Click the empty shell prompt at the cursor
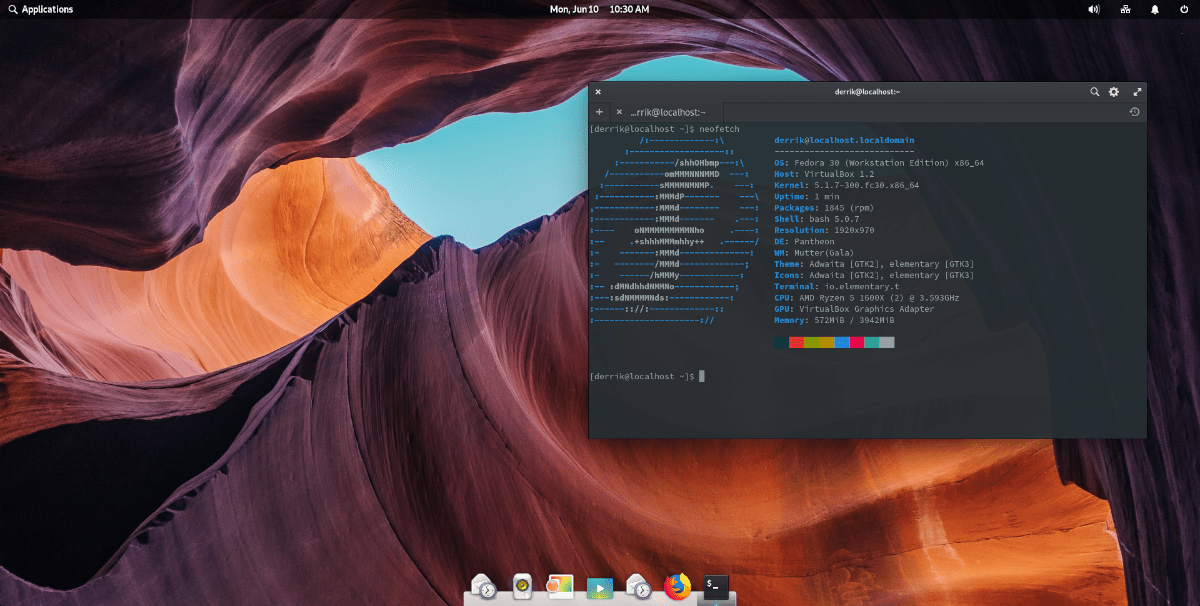The height and width of the screenshot is (606, 1200). (x=702, y=376)
